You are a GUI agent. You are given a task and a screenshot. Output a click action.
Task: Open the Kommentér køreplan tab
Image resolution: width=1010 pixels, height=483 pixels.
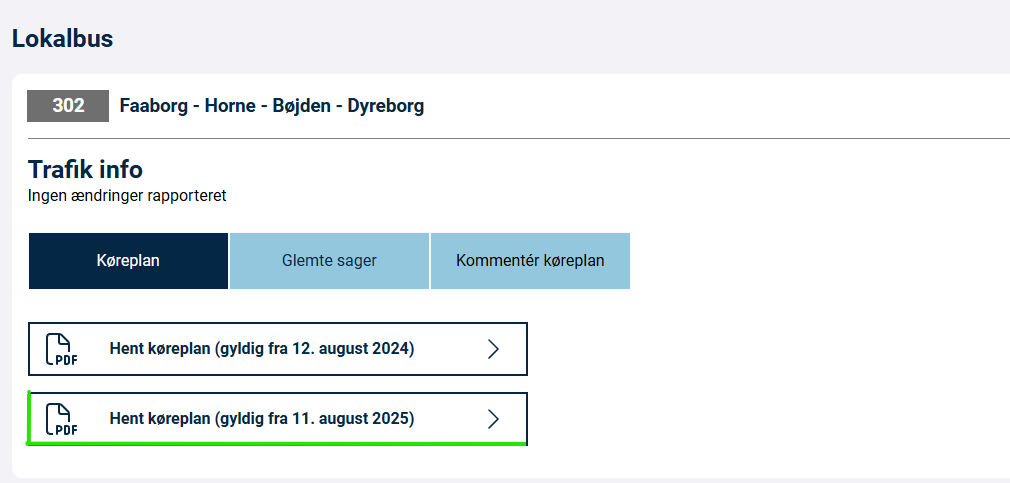(x=530, y=261)
